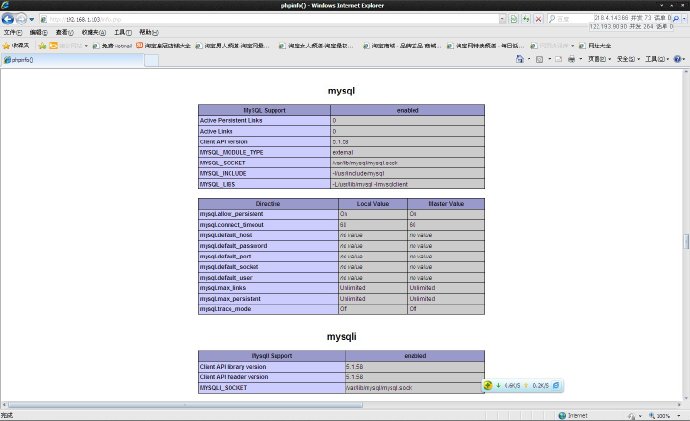Screen dimensions: 690x421
Task: Open the 帮助(H) menu
Action: coord(149,33)
